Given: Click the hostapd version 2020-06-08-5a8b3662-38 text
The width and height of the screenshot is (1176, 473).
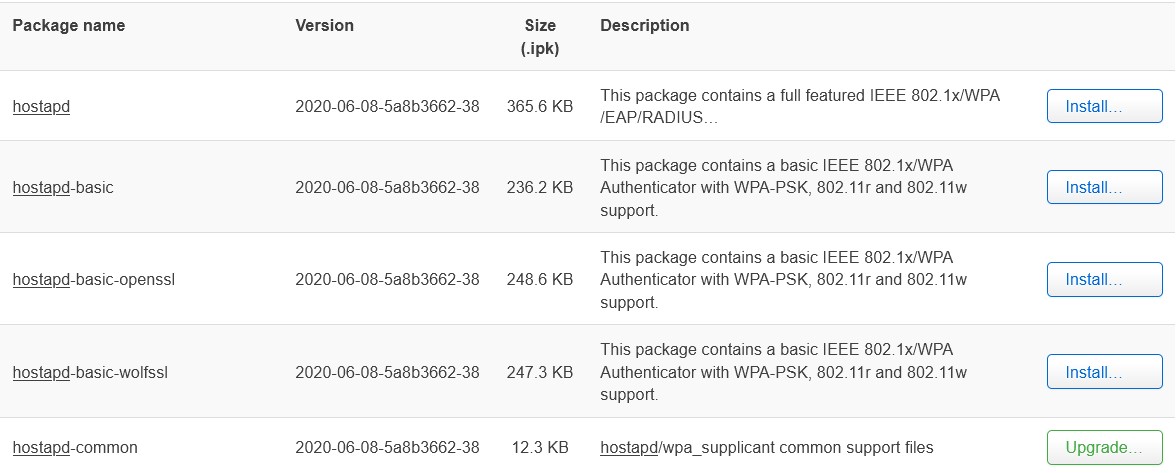Looking at the screenshot, I should coord(387,106).
